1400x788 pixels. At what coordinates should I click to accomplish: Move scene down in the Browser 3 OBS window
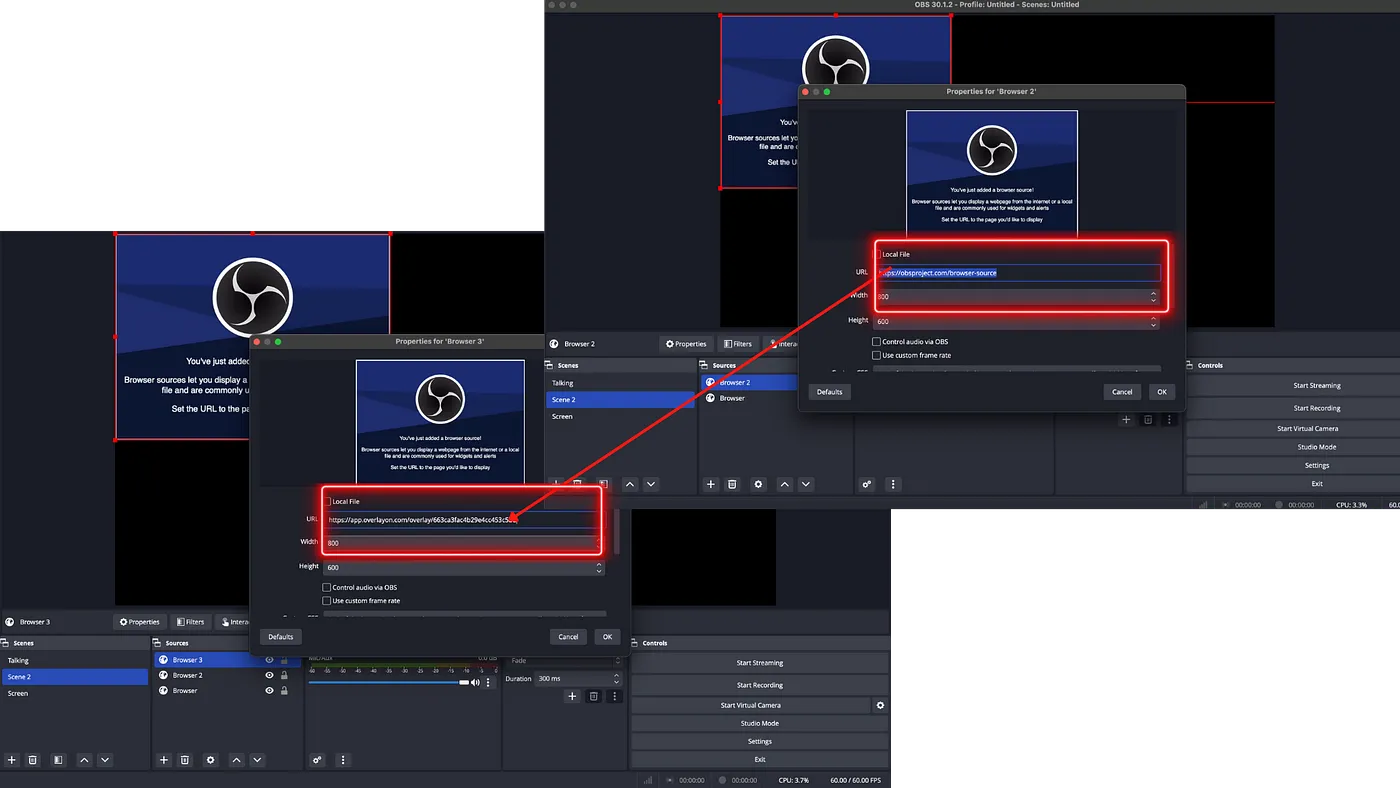click(x=105, y=760)
